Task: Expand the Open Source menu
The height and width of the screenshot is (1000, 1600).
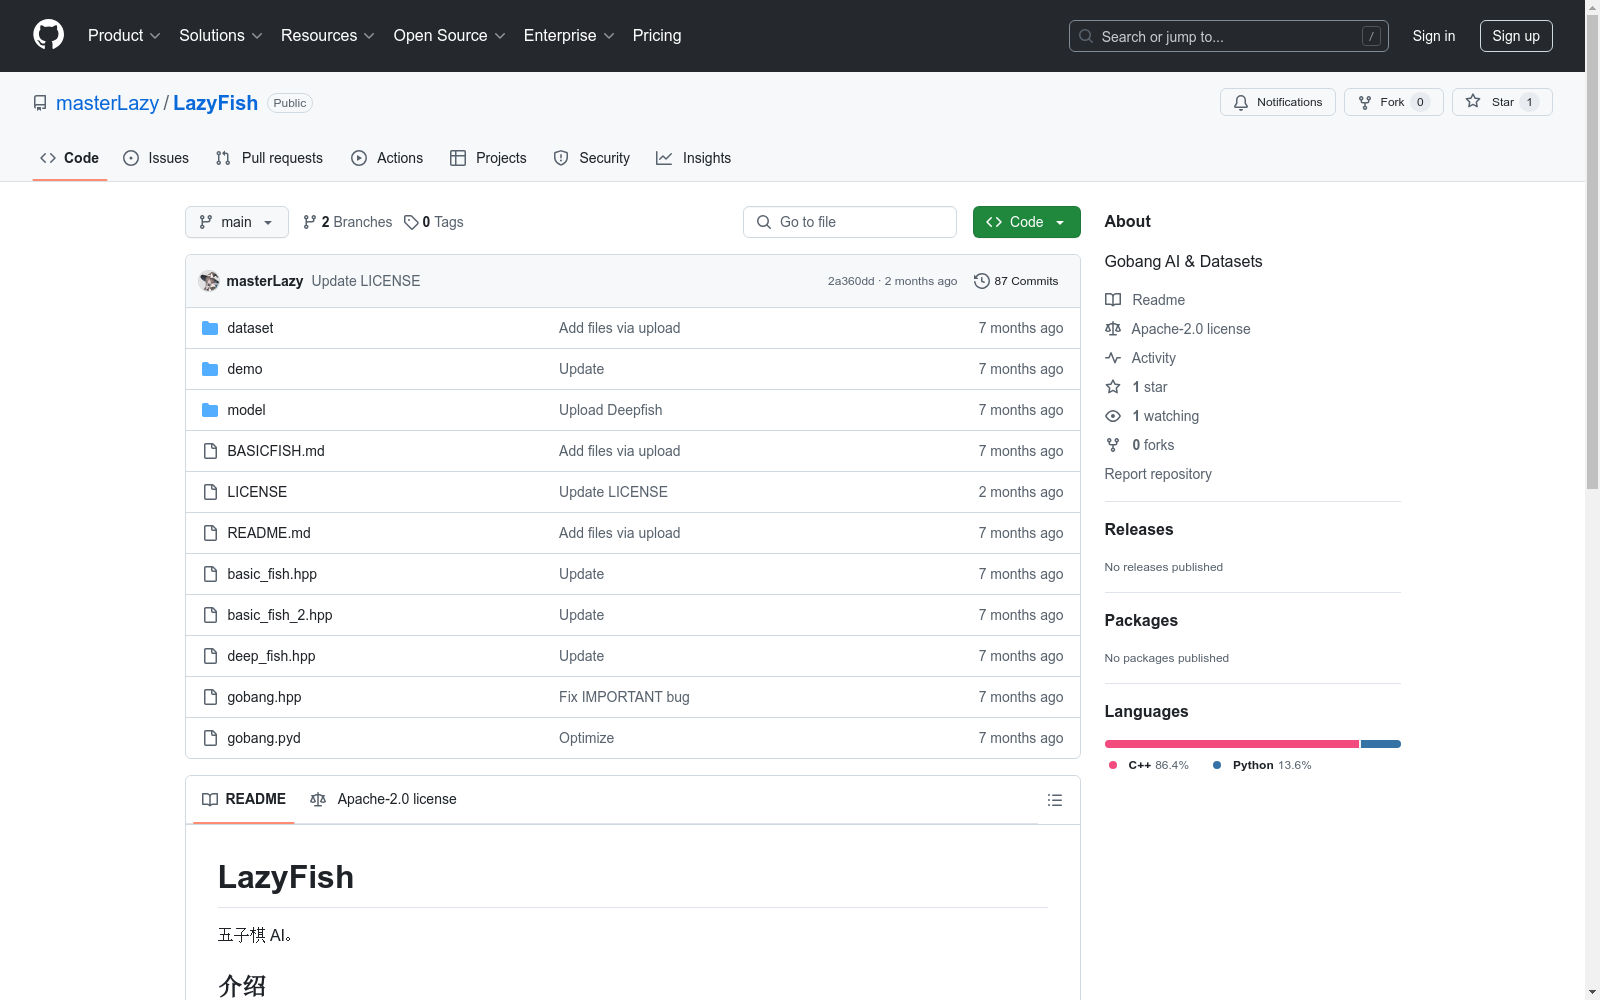Action: pyautogui.click(x=450, y=35)
